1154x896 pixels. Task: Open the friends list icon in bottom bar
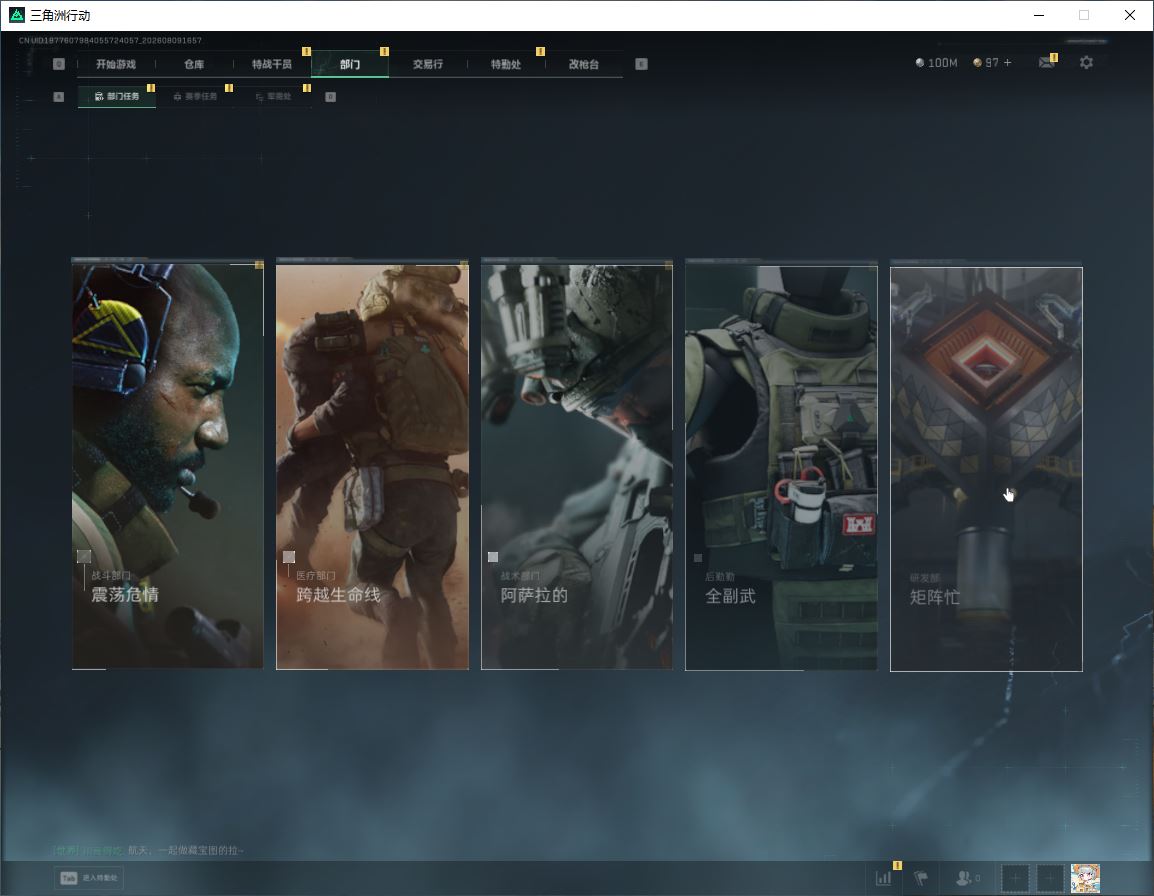click(967, 878)
